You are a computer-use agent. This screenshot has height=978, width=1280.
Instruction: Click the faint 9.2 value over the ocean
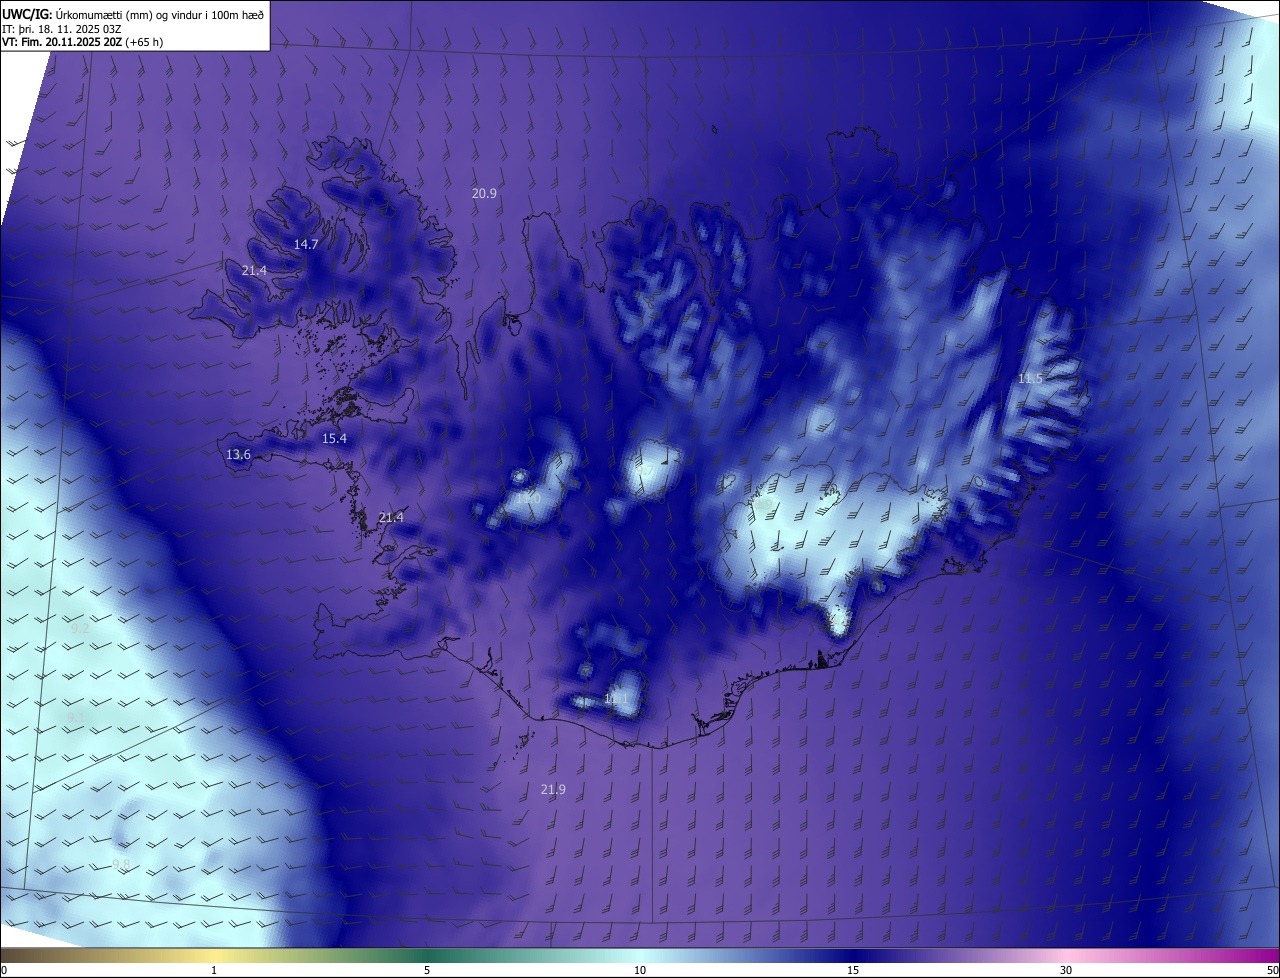pyautogui.click(x=81, y=628)
